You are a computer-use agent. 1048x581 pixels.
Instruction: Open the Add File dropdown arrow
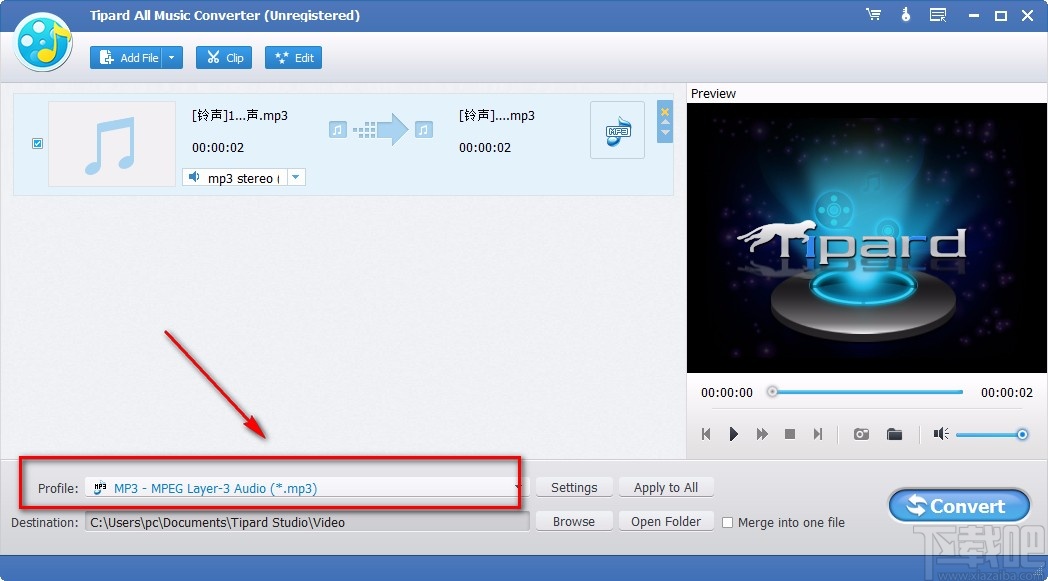172,57
